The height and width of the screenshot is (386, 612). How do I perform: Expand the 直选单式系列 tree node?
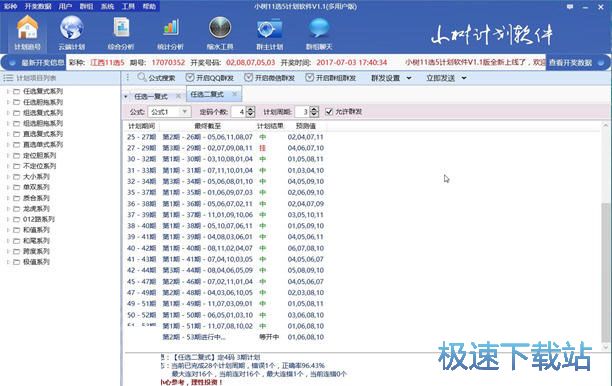7,145
